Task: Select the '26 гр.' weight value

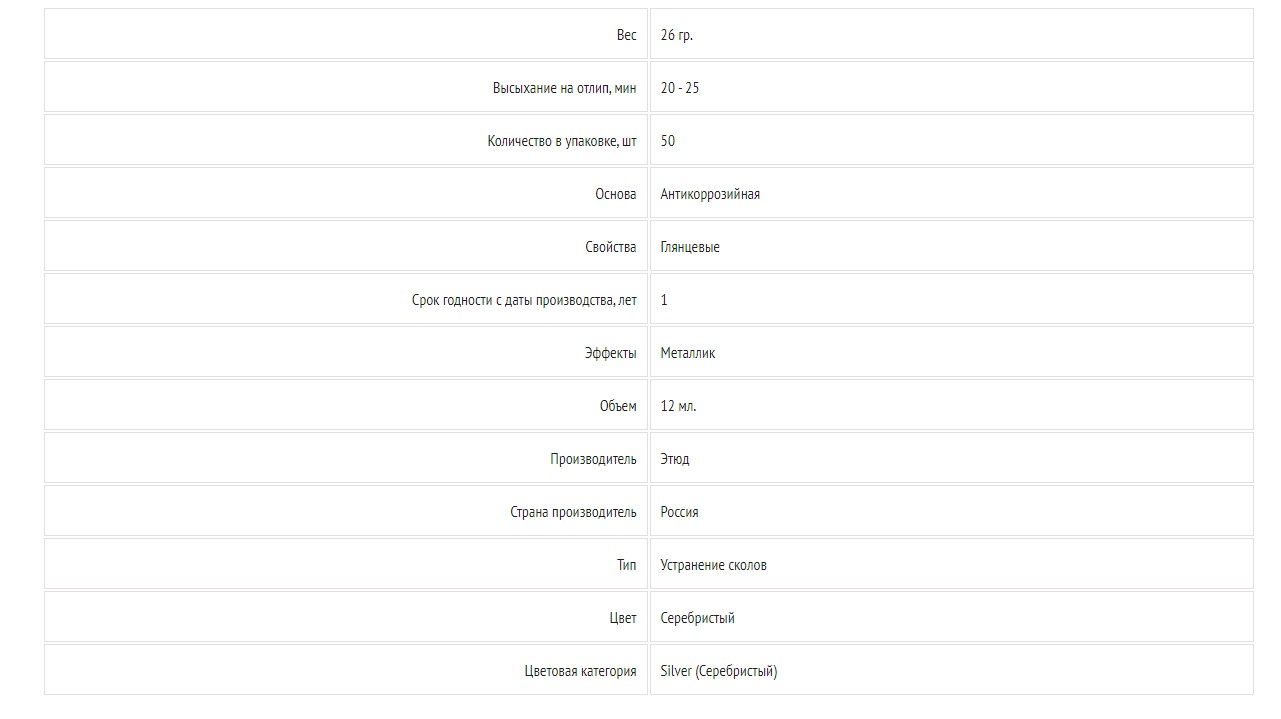Action: (x=677, y=35)
